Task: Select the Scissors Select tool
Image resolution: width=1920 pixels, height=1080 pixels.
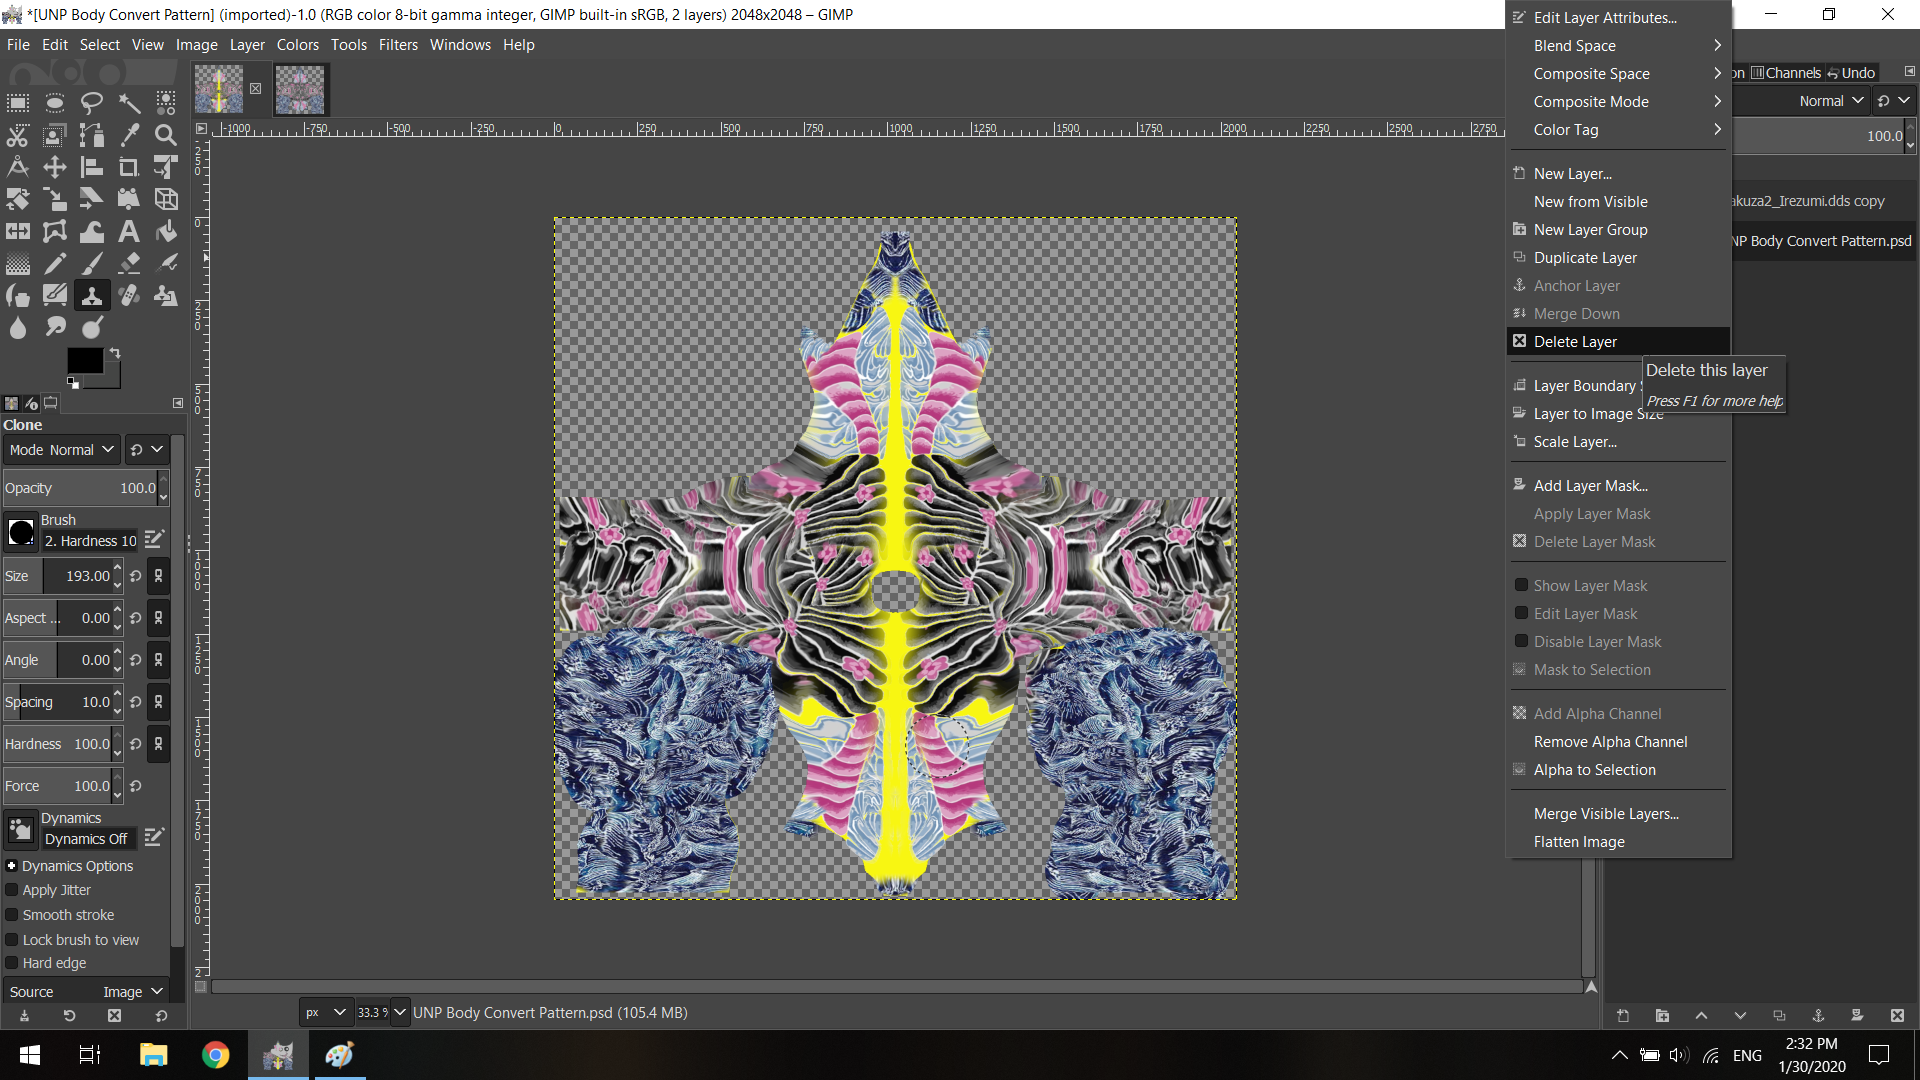Action: point(18,135)
